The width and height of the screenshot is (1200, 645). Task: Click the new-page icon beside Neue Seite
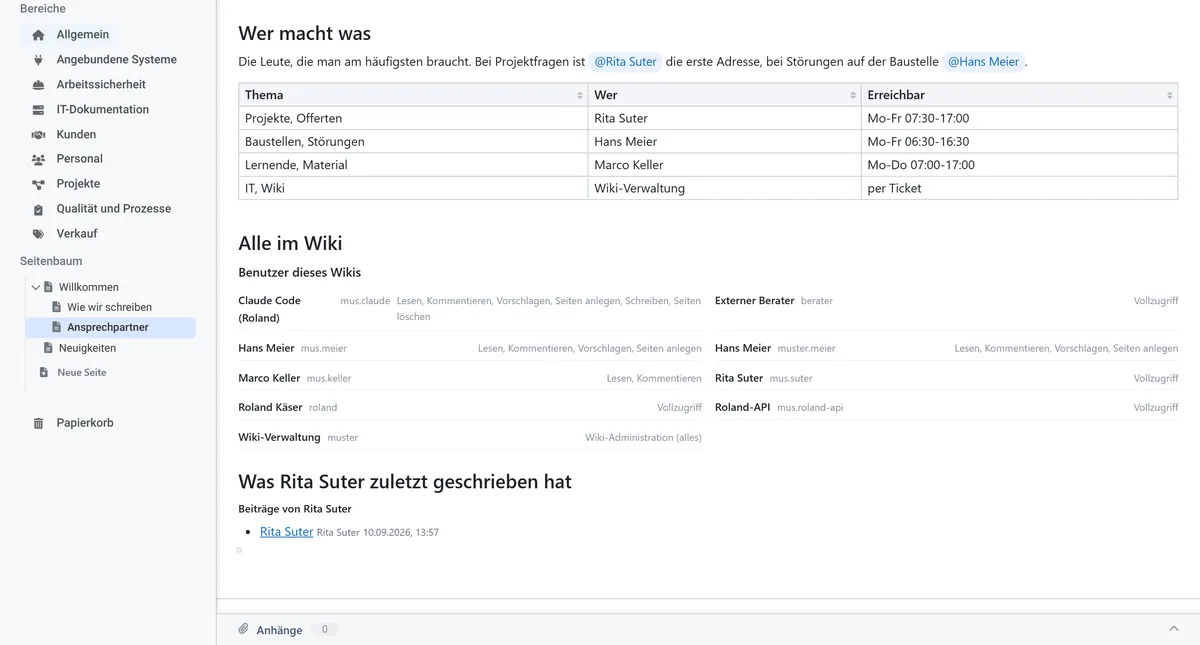point(43,372)
